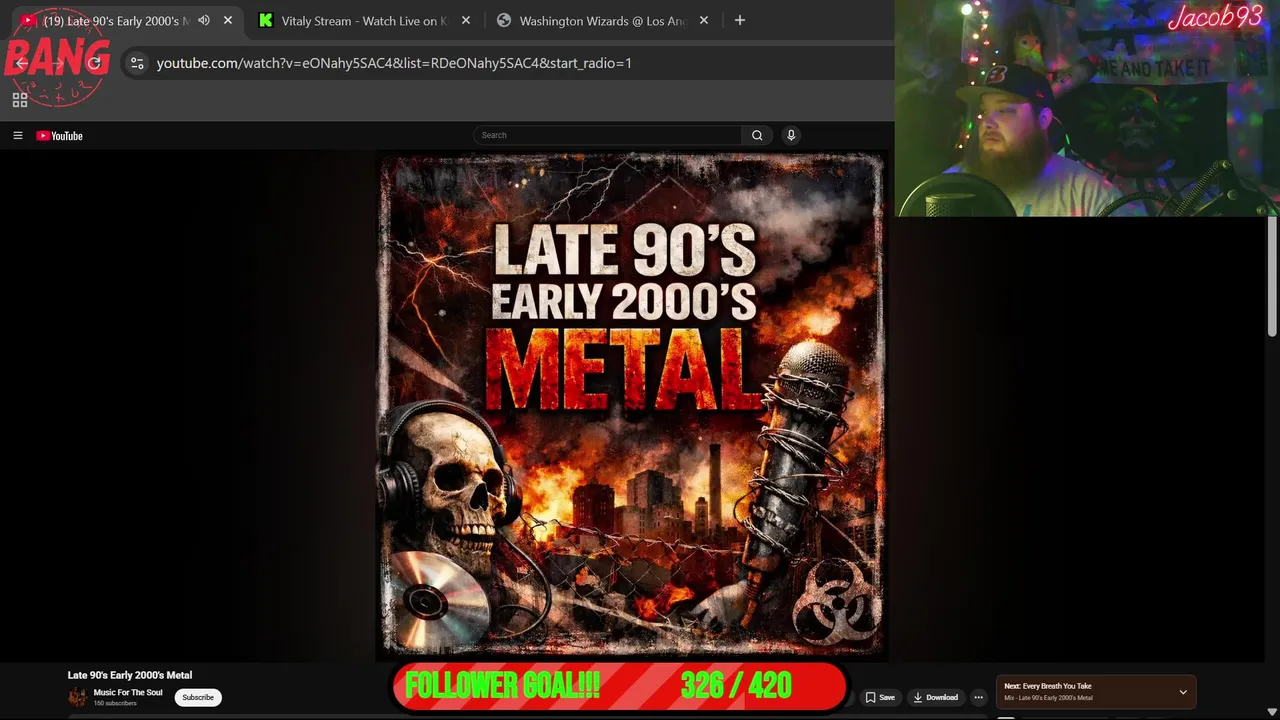Click the scrollbar down arrow
Image resolution: width=1280 pixels, height=720 pixels.
1272,712
